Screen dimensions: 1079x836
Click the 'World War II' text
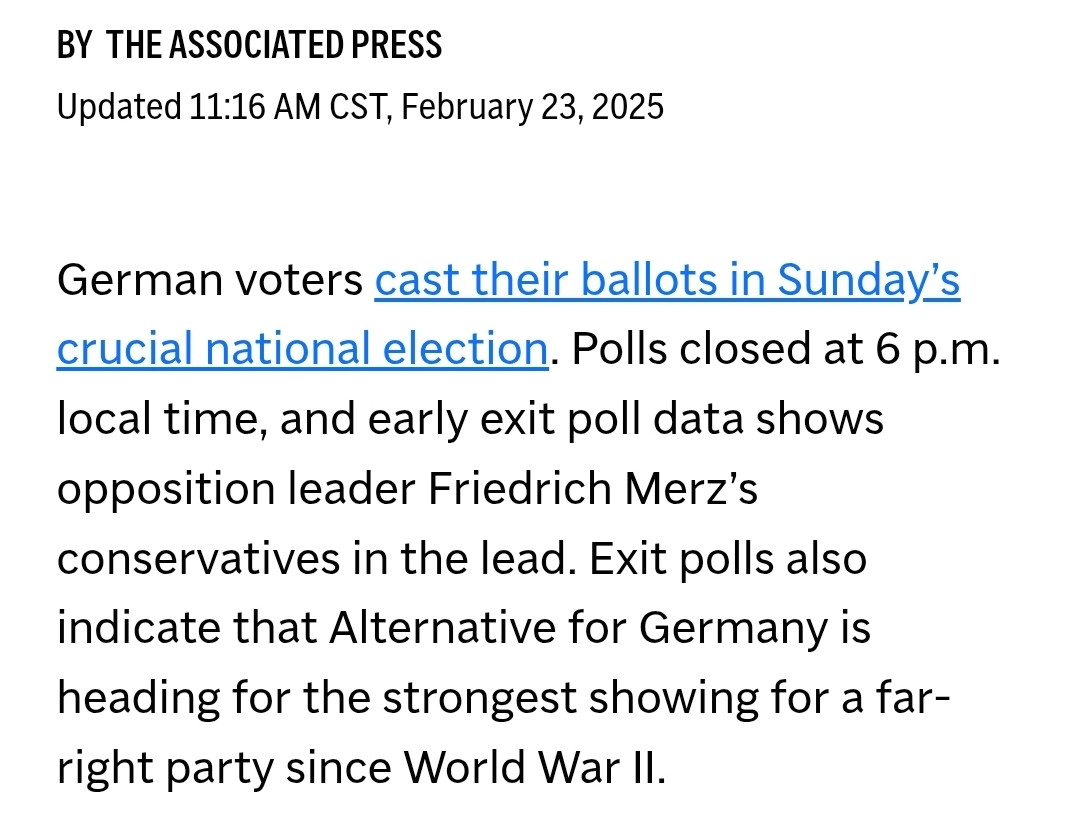tap(532, 767)
